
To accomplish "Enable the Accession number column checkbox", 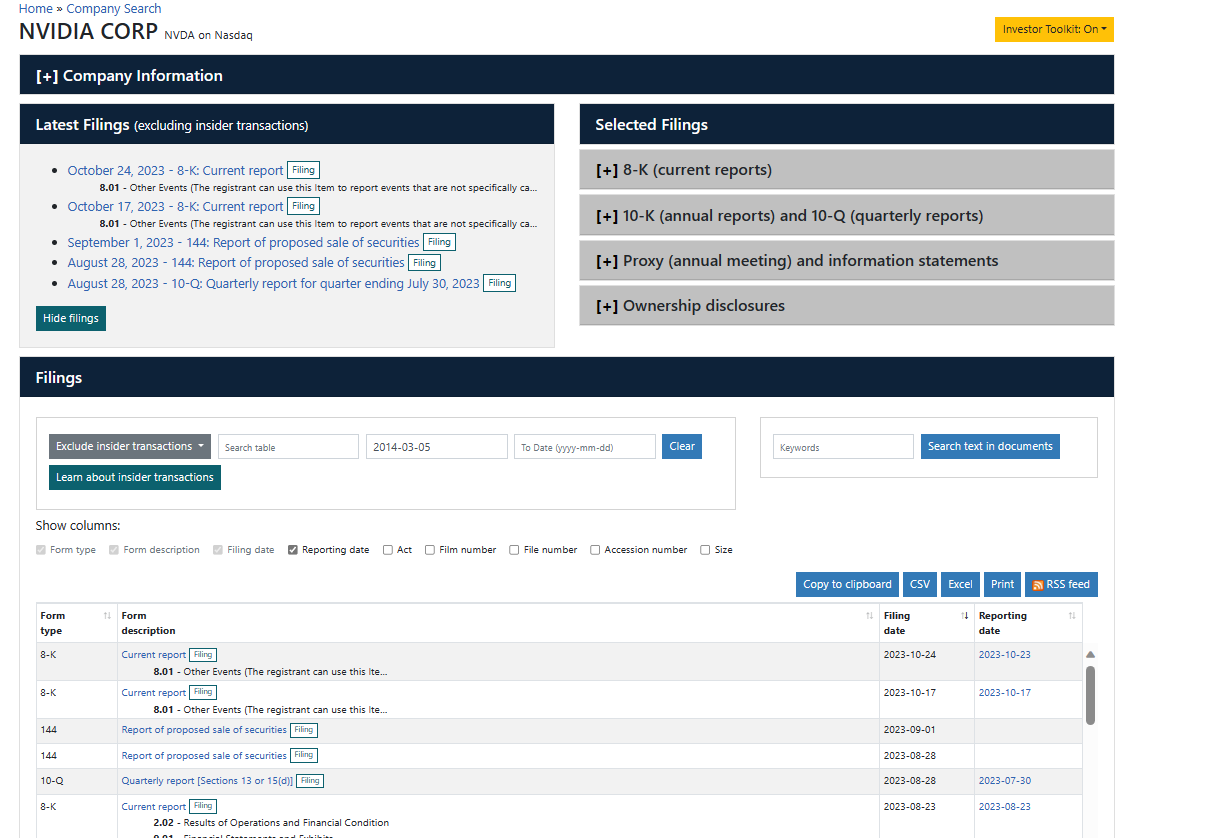I will click(x=595, y=550).
